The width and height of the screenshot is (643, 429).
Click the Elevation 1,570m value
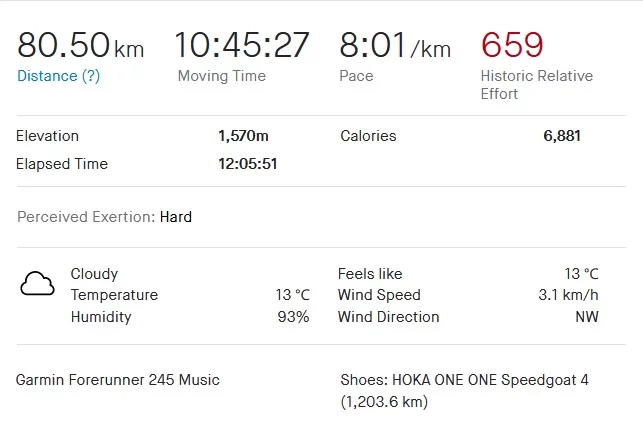tap(243, 136)
